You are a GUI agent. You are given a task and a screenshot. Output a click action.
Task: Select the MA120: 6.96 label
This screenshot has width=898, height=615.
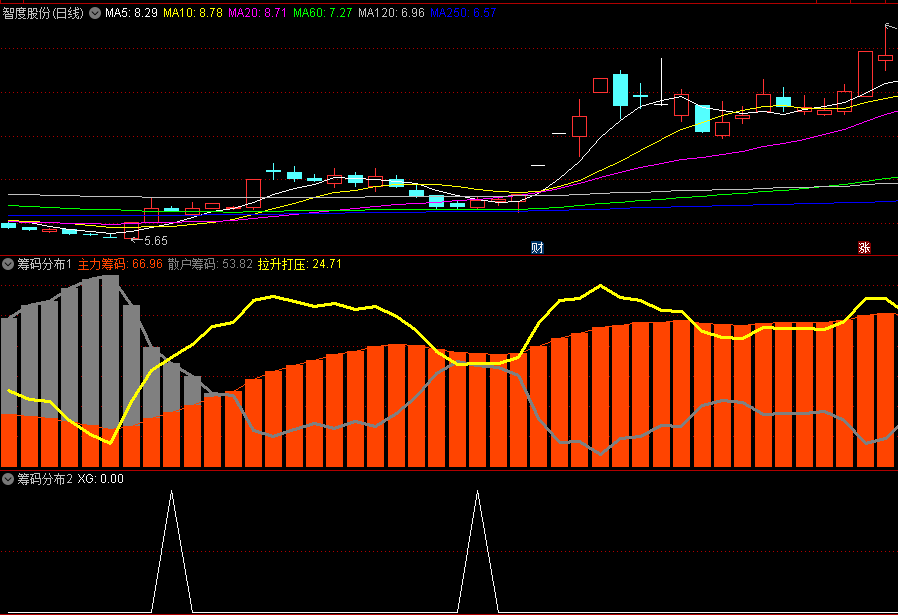[391, 13]
